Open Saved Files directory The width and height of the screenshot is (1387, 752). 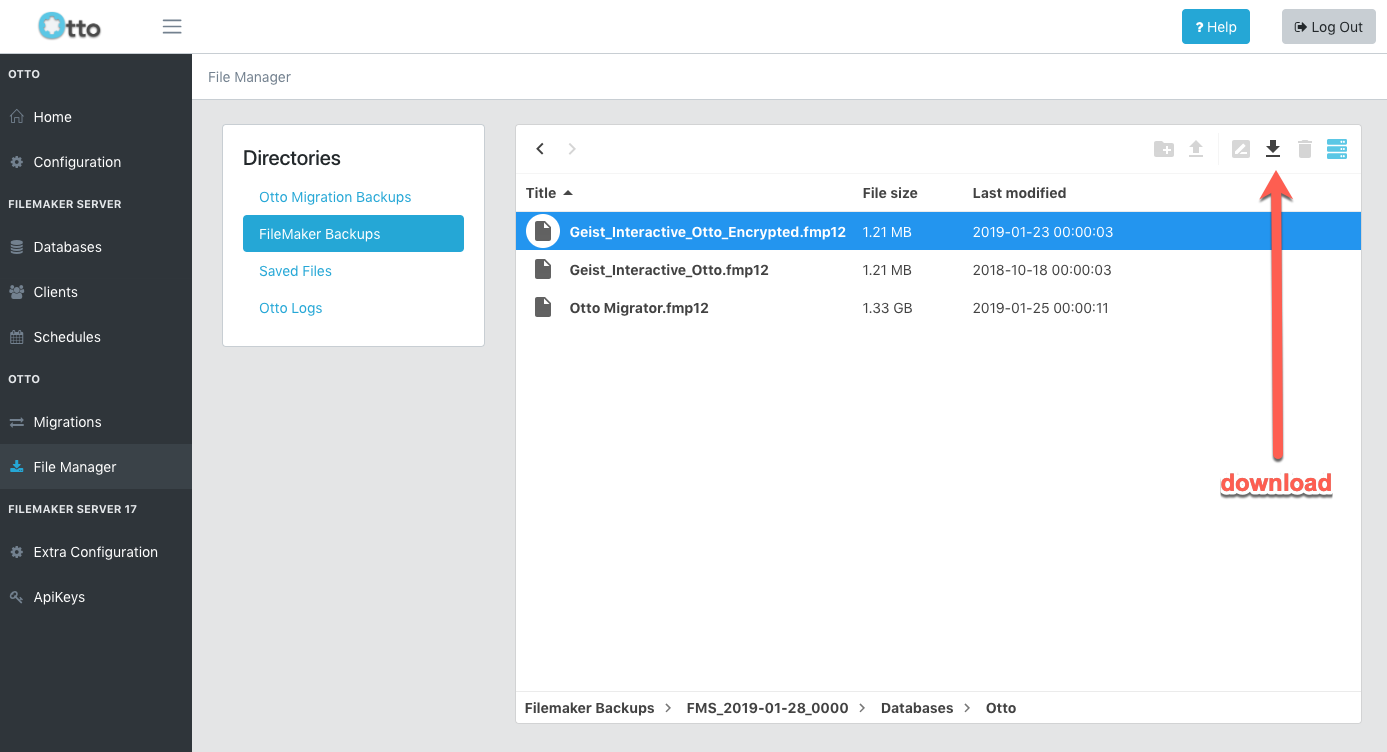[295, 271]
